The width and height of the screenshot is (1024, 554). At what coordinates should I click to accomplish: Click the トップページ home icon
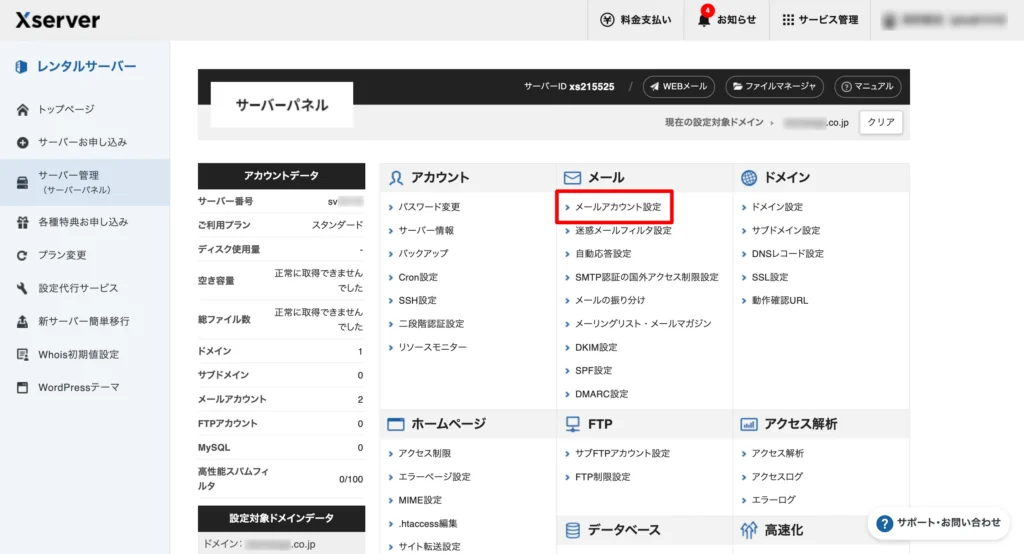pos(22,109)
